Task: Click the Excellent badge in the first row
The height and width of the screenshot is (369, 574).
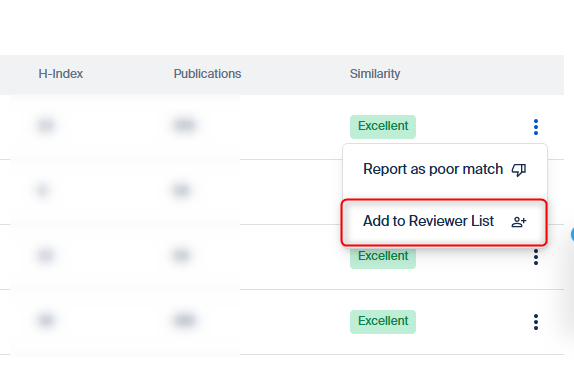Action: point(383,127)
